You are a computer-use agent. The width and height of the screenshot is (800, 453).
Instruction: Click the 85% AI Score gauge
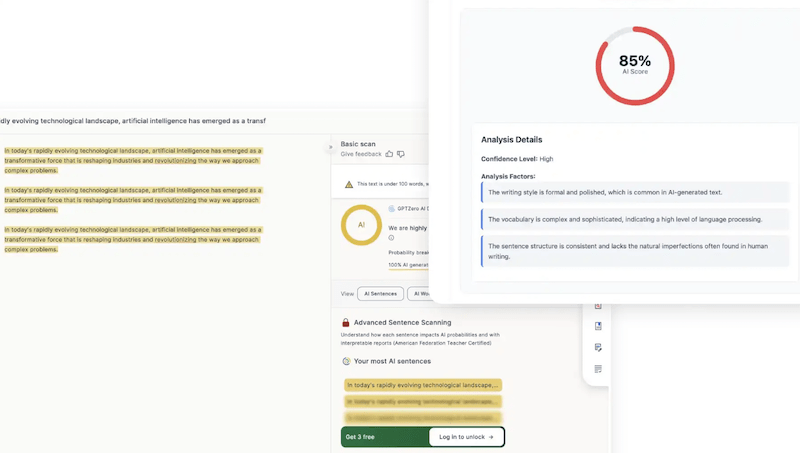coord(635,65)
